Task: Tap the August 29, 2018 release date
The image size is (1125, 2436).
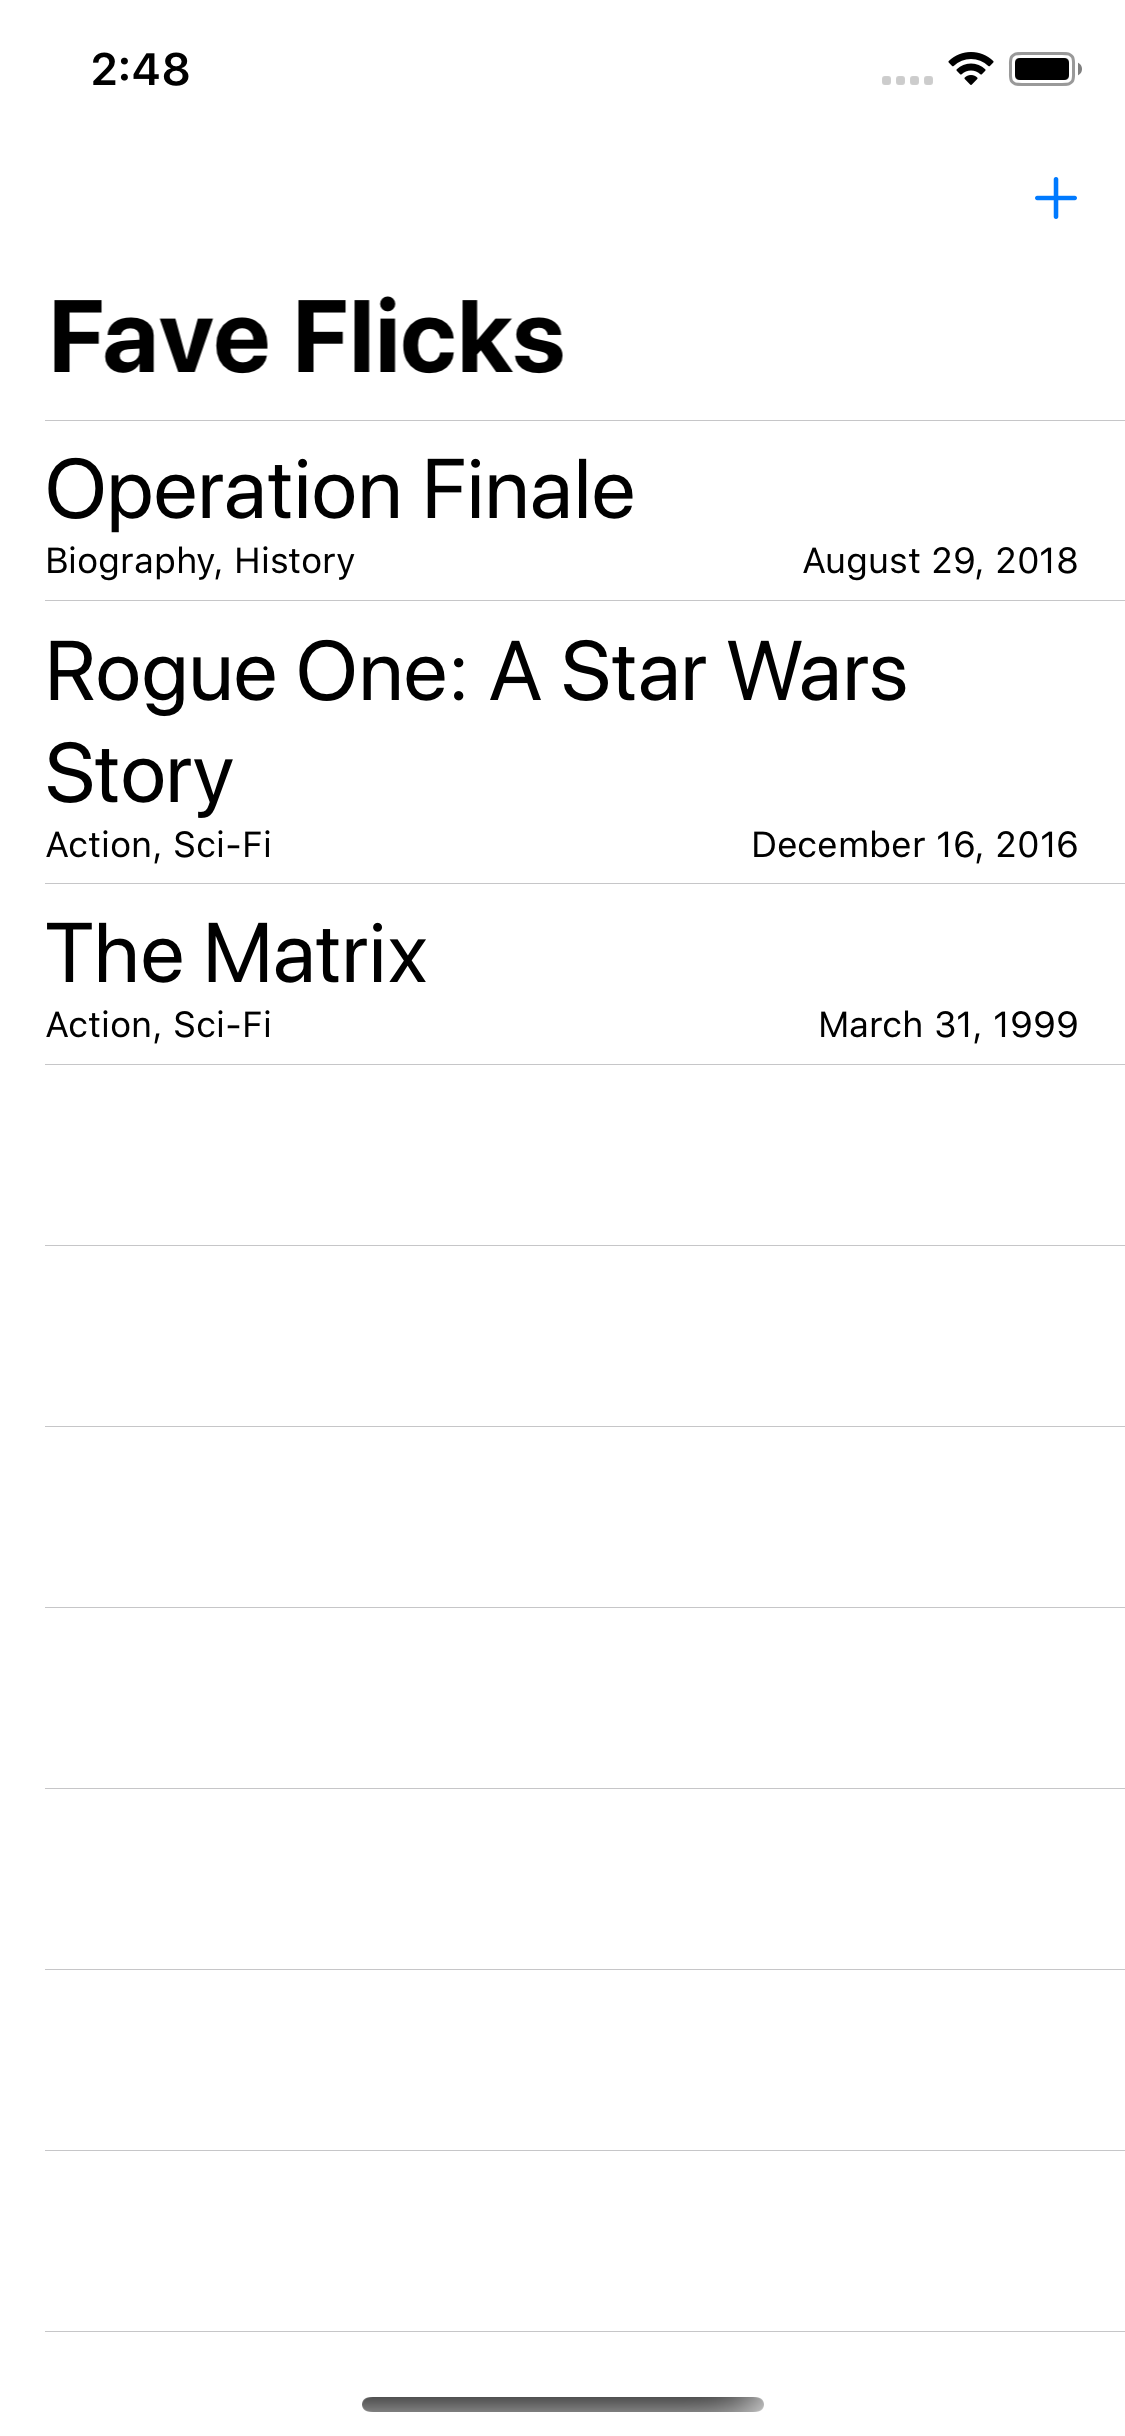Action: click(940, 561)
